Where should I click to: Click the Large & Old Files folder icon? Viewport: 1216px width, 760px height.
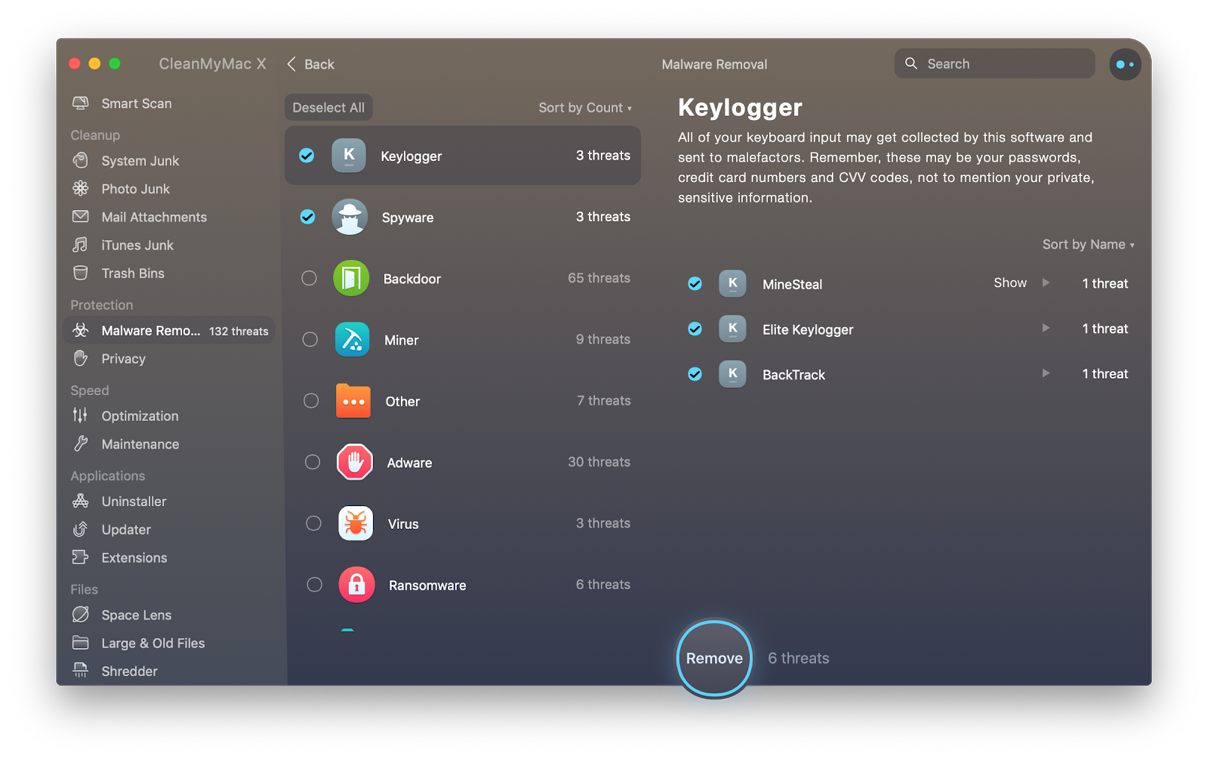81,642
